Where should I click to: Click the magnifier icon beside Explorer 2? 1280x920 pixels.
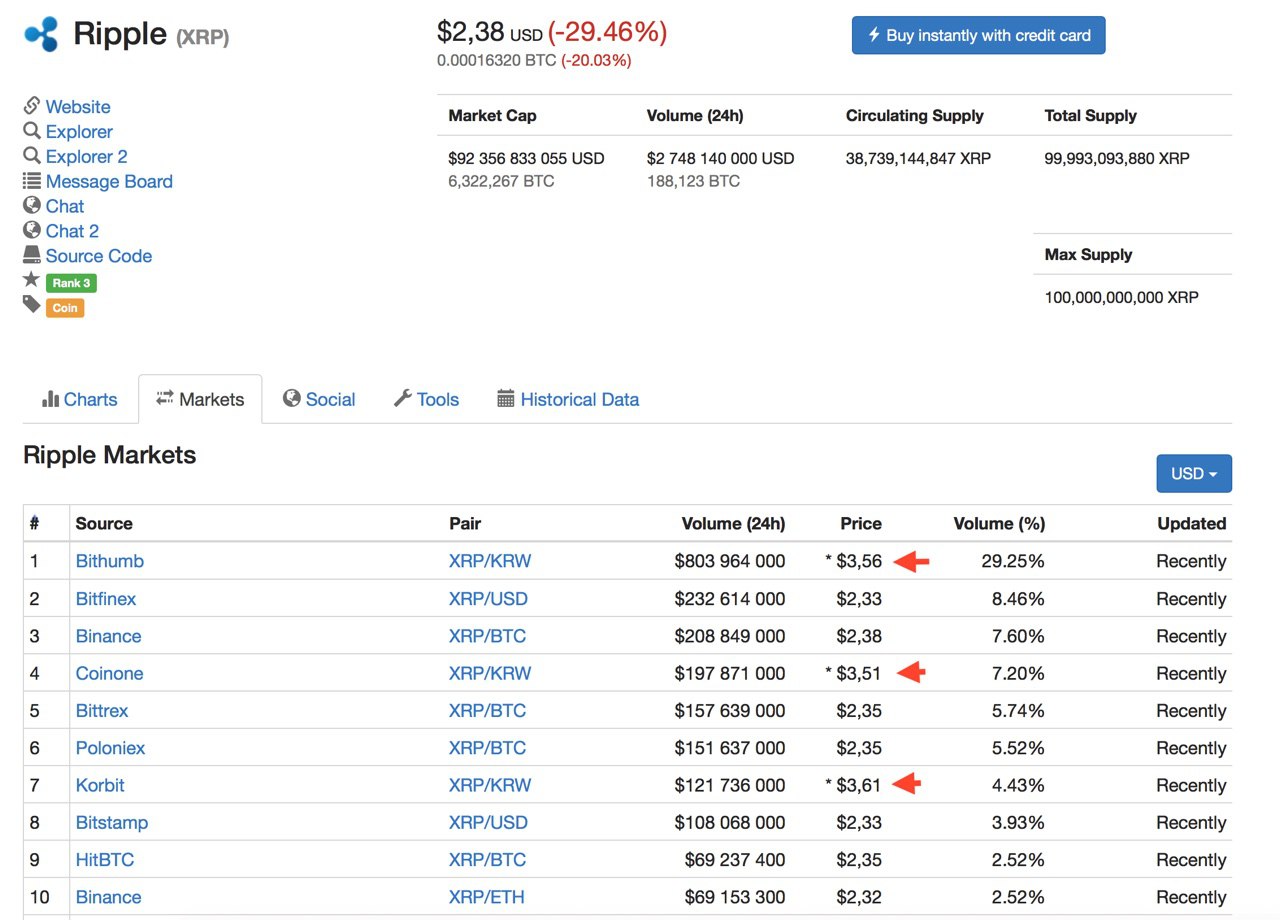click(32, 156)
